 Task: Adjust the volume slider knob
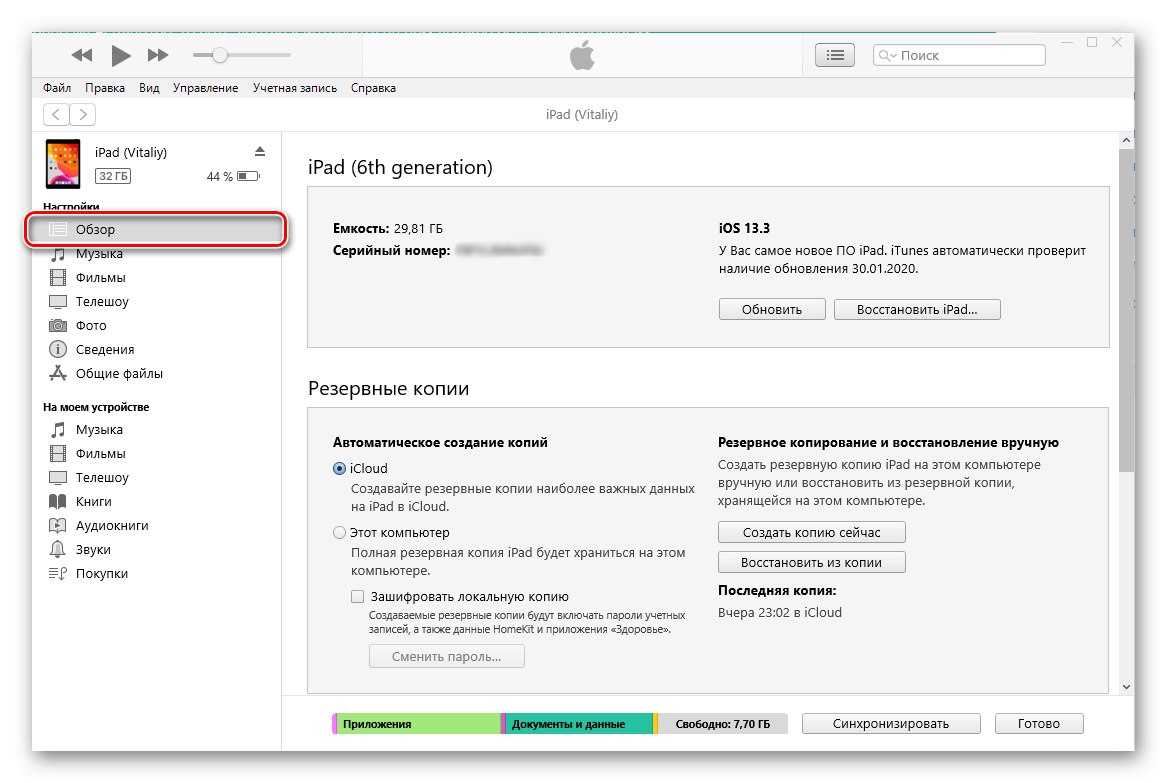point(220,55)
